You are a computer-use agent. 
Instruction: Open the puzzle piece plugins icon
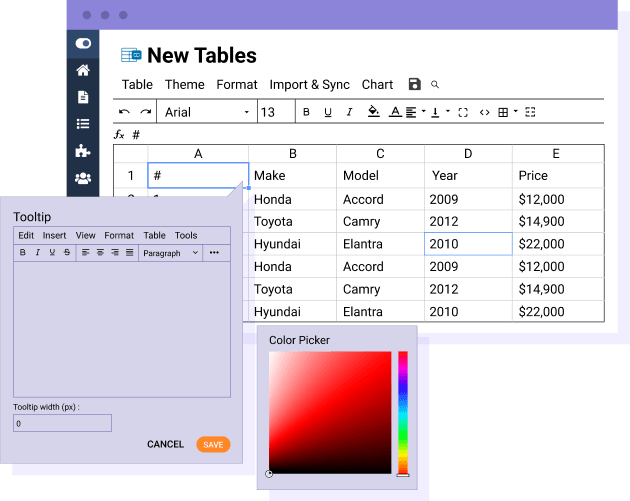83,151
